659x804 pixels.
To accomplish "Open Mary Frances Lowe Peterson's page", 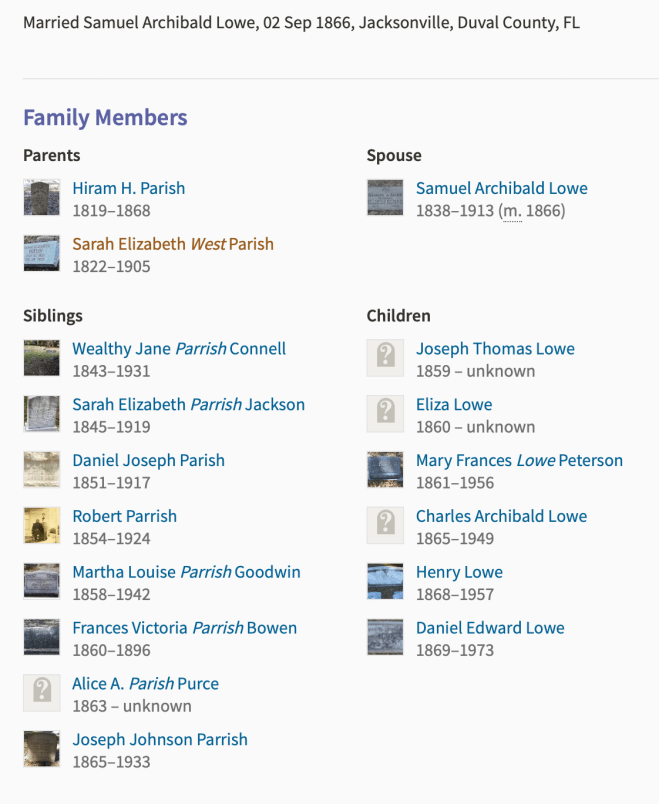I will pyautogui.click(x=519, y=461).
